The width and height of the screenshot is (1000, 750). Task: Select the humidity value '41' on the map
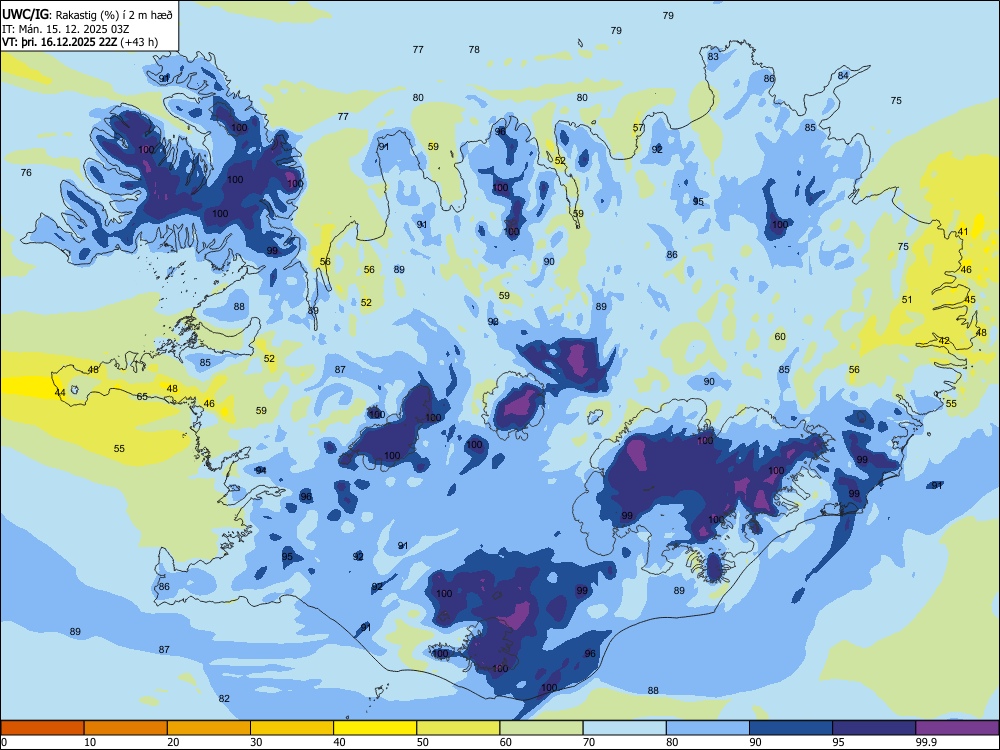(963, 232)
